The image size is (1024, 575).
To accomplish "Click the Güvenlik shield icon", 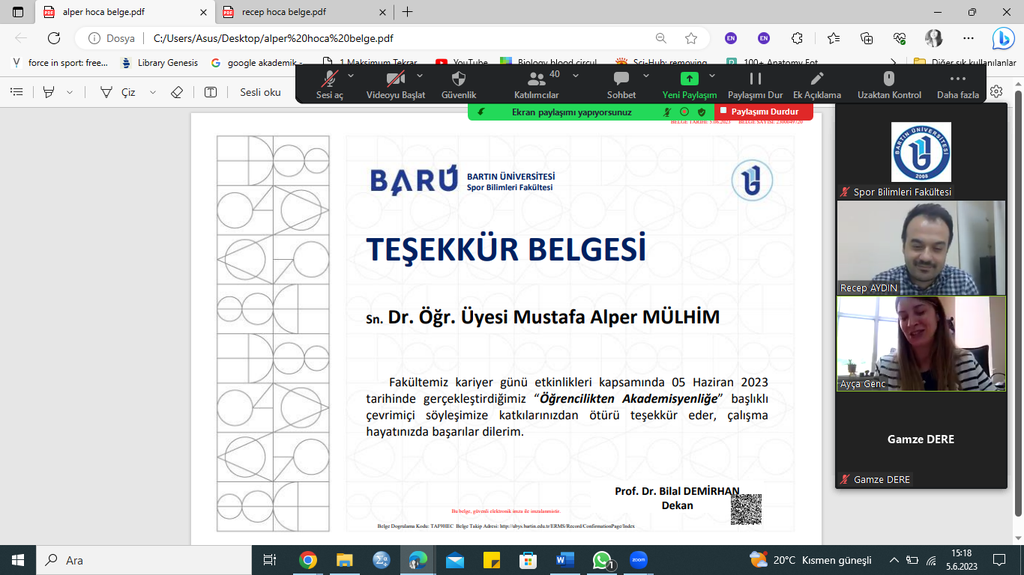I will [458, 79].
